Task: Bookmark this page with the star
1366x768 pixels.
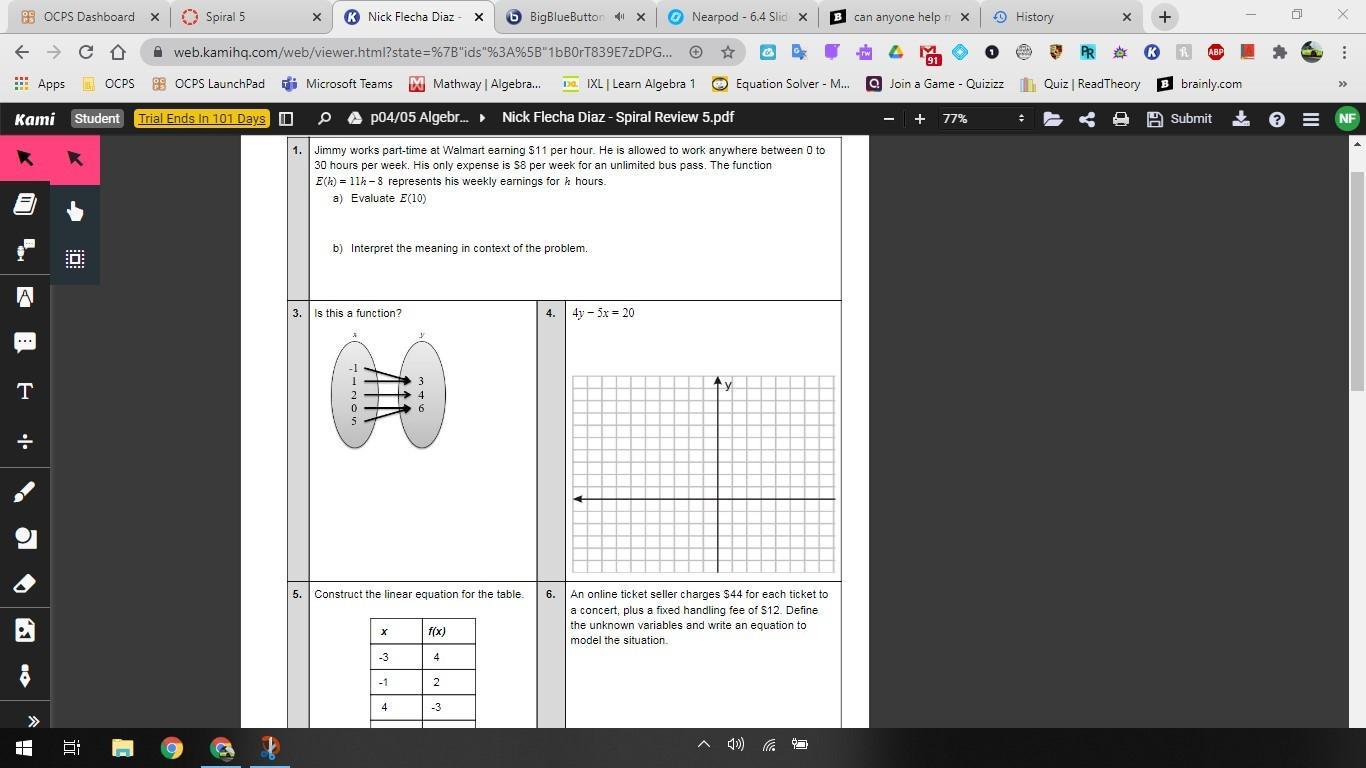Action: (x=728, y=52)
